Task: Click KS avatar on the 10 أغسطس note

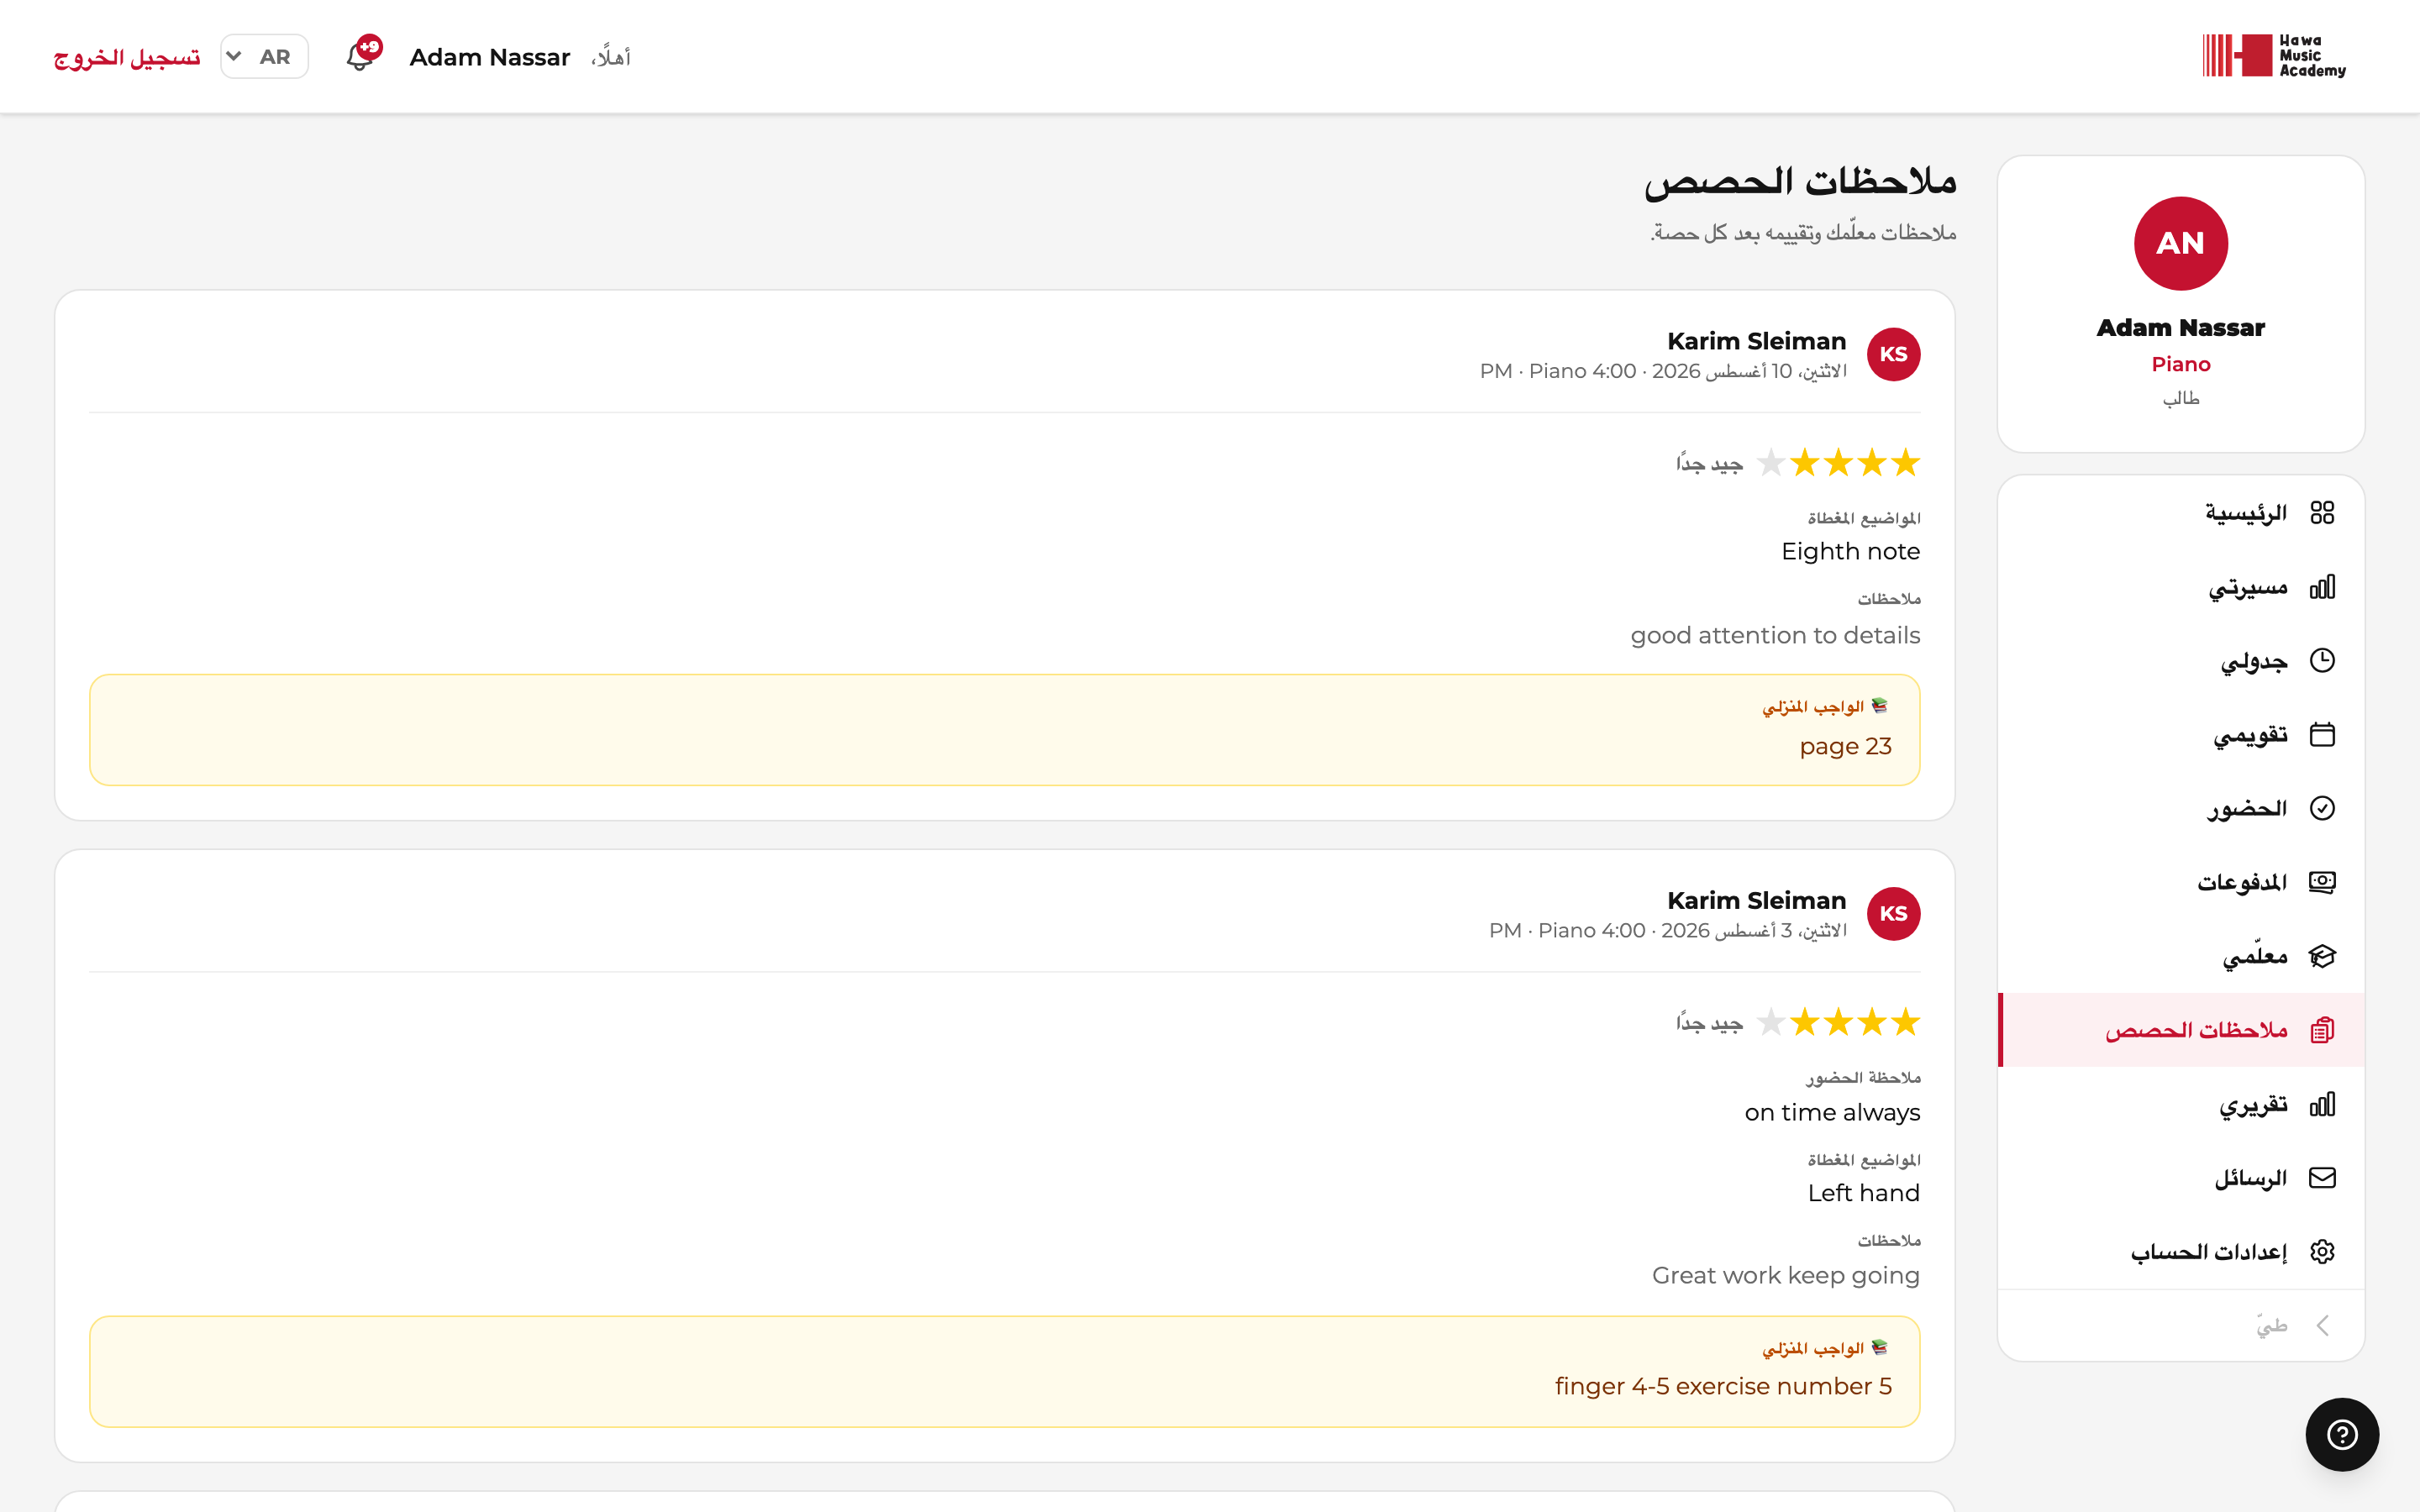Action: click(1893, 354)
